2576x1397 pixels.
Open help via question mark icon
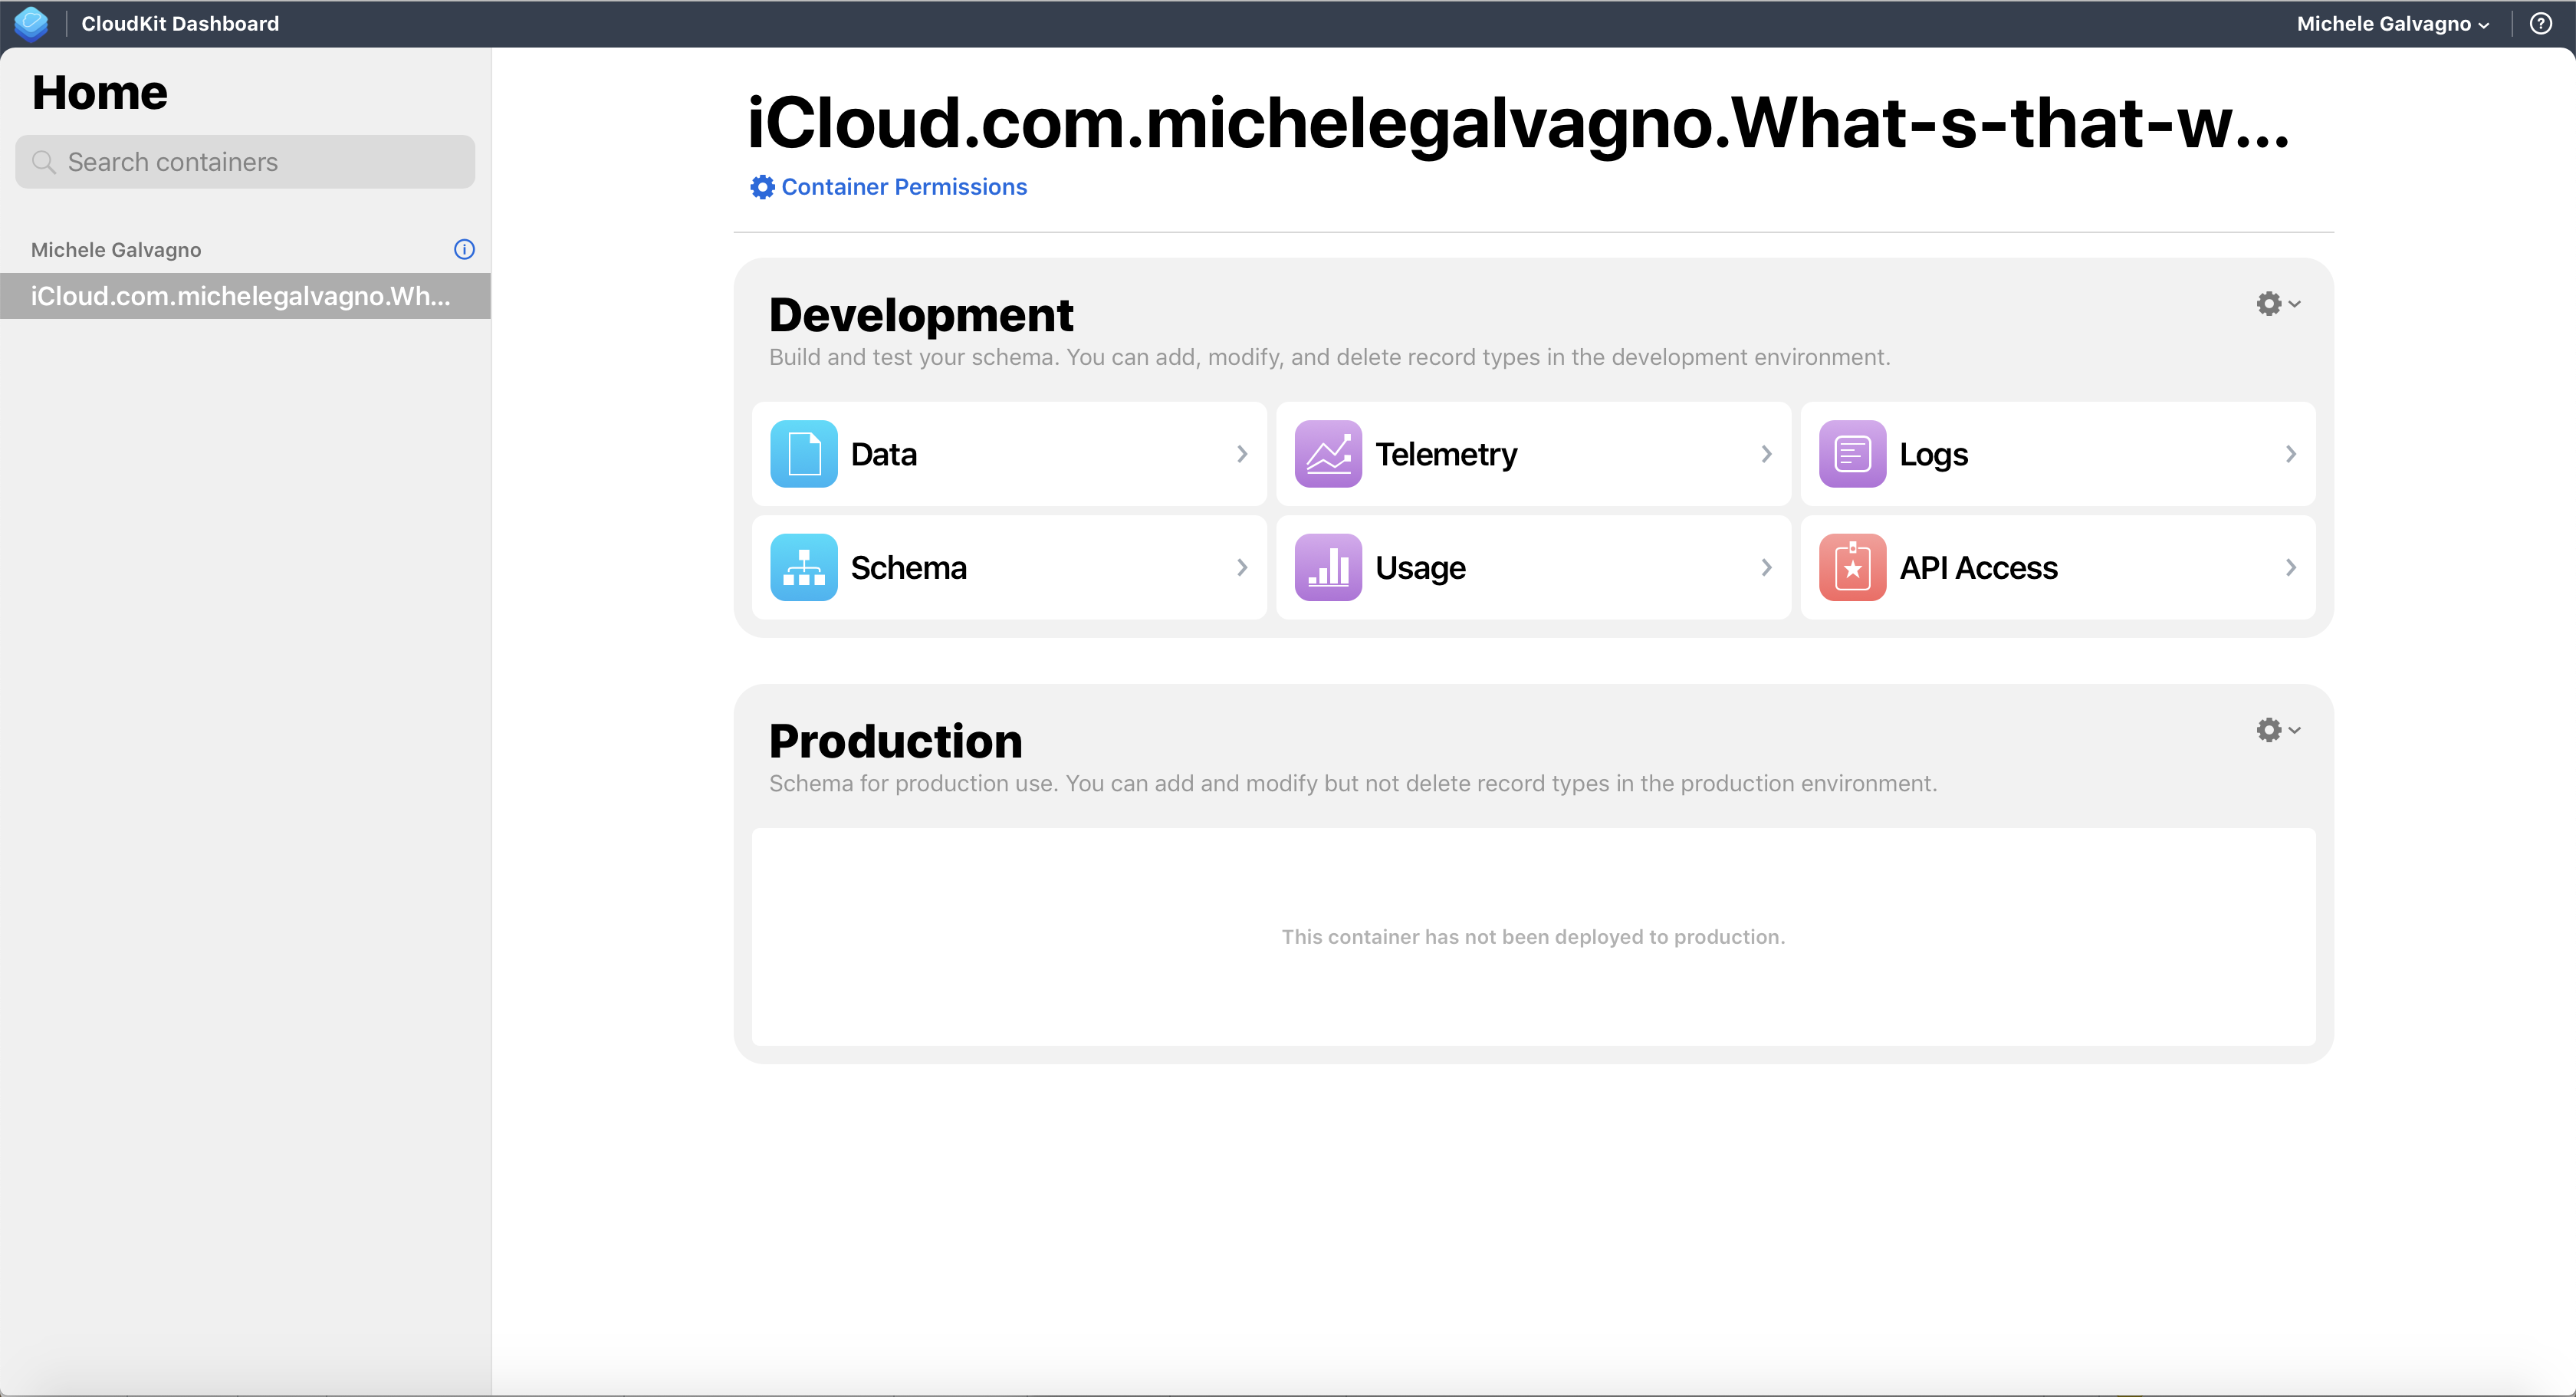click(x=2540, y=23)
